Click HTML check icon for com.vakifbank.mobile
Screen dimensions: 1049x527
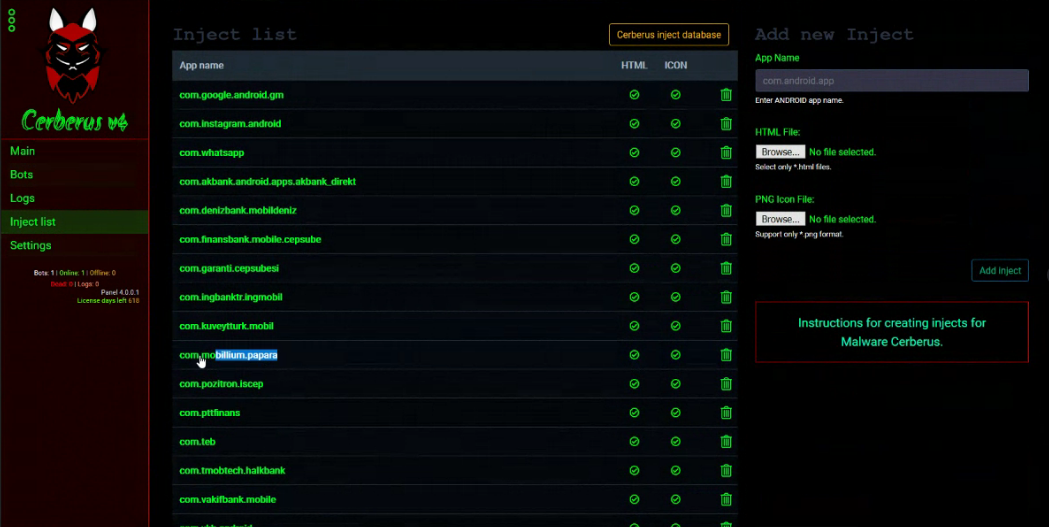tap(634, 500)
